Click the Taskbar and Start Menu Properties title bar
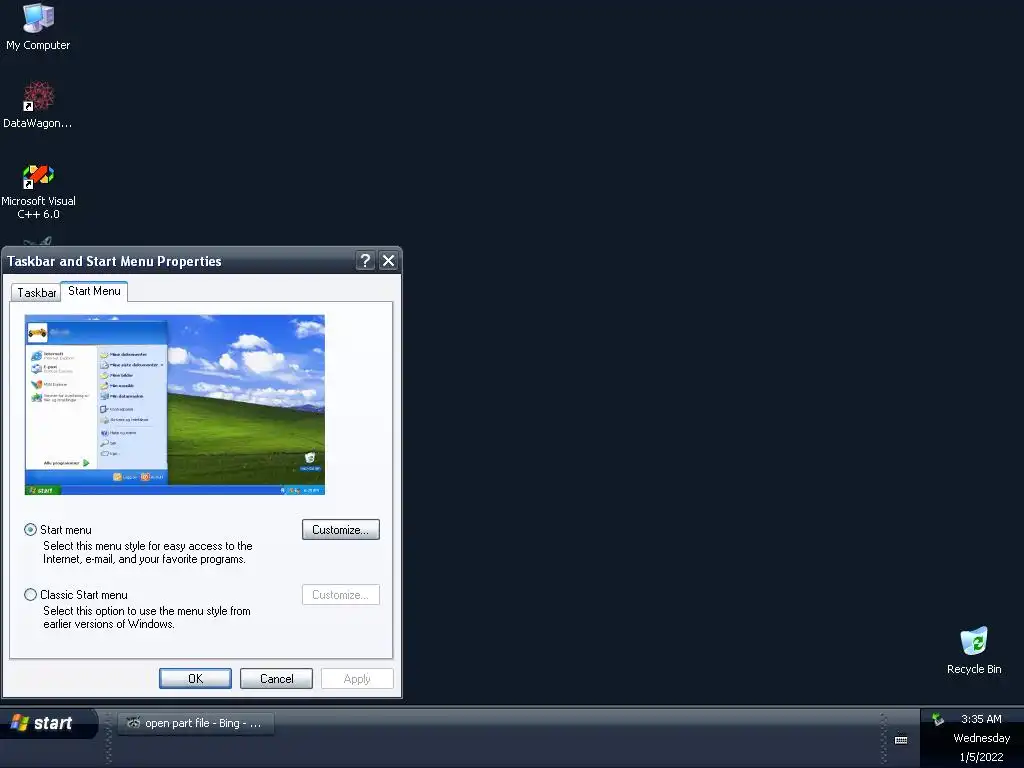Screen dimensions: 1024x768 coord(180,261)
